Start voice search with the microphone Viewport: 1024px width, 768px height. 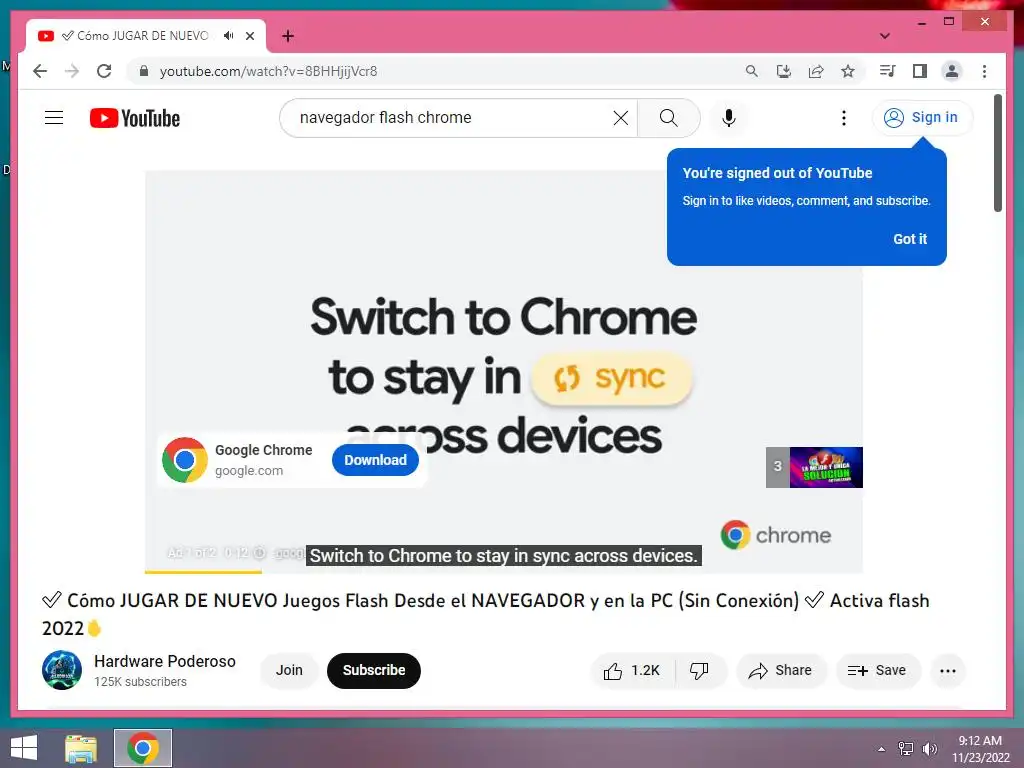point(729,118)
